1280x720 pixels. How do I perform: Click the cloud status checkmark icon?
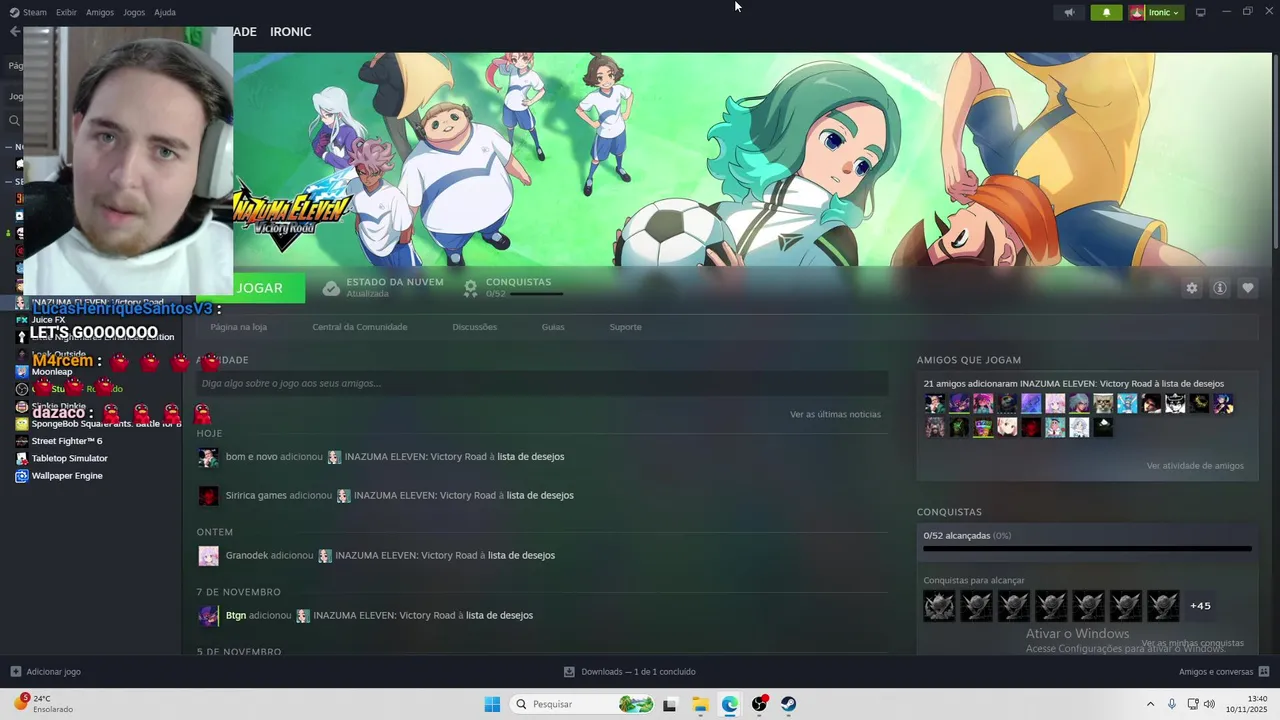pyautogui.click(x=331, y=288)
